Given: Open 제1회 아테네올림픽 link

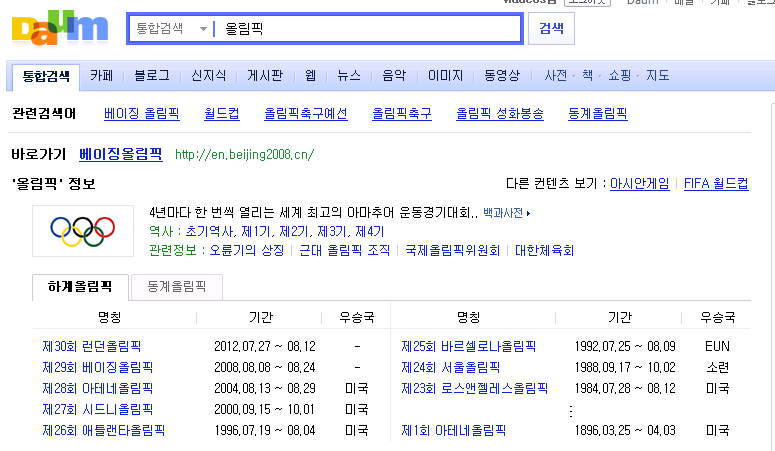Looking at the screenshot, I should [x=453, y=430].
